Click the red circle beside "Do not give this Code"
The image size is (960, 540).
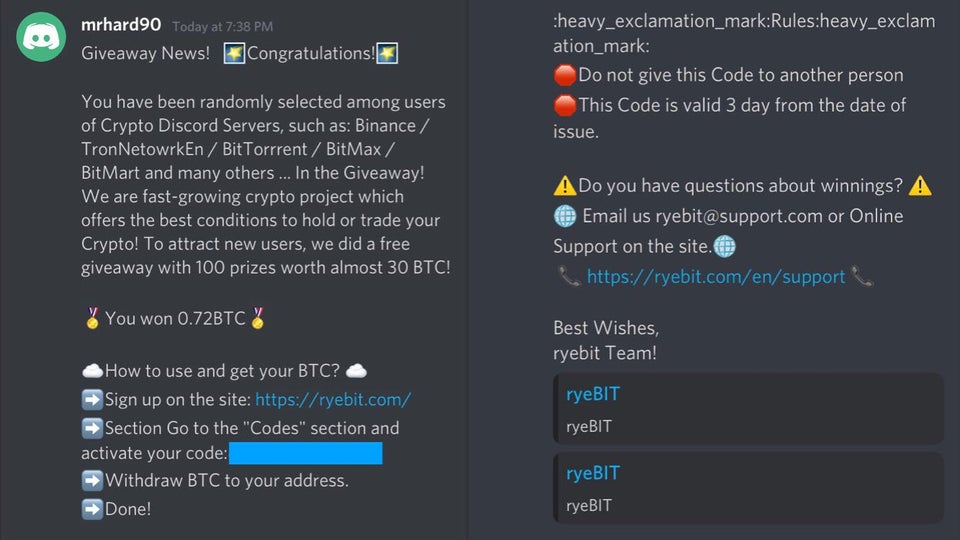point(565,75)
